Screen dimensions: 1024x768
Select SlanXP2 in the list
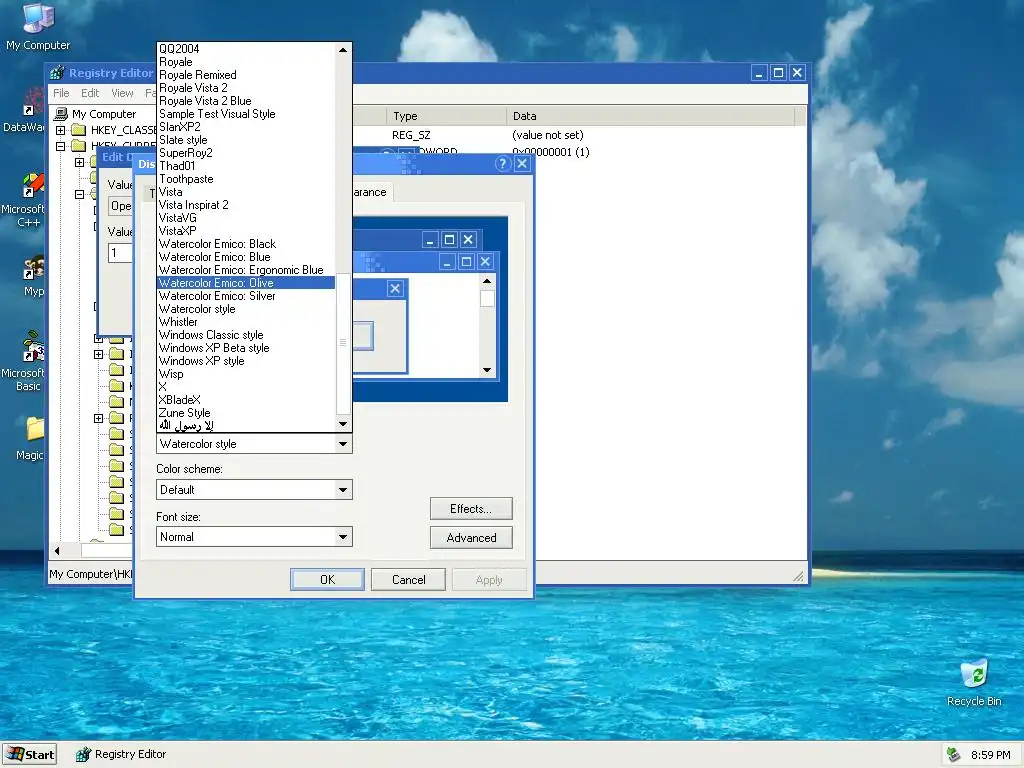pyautogui.click(x=246, y=127)
